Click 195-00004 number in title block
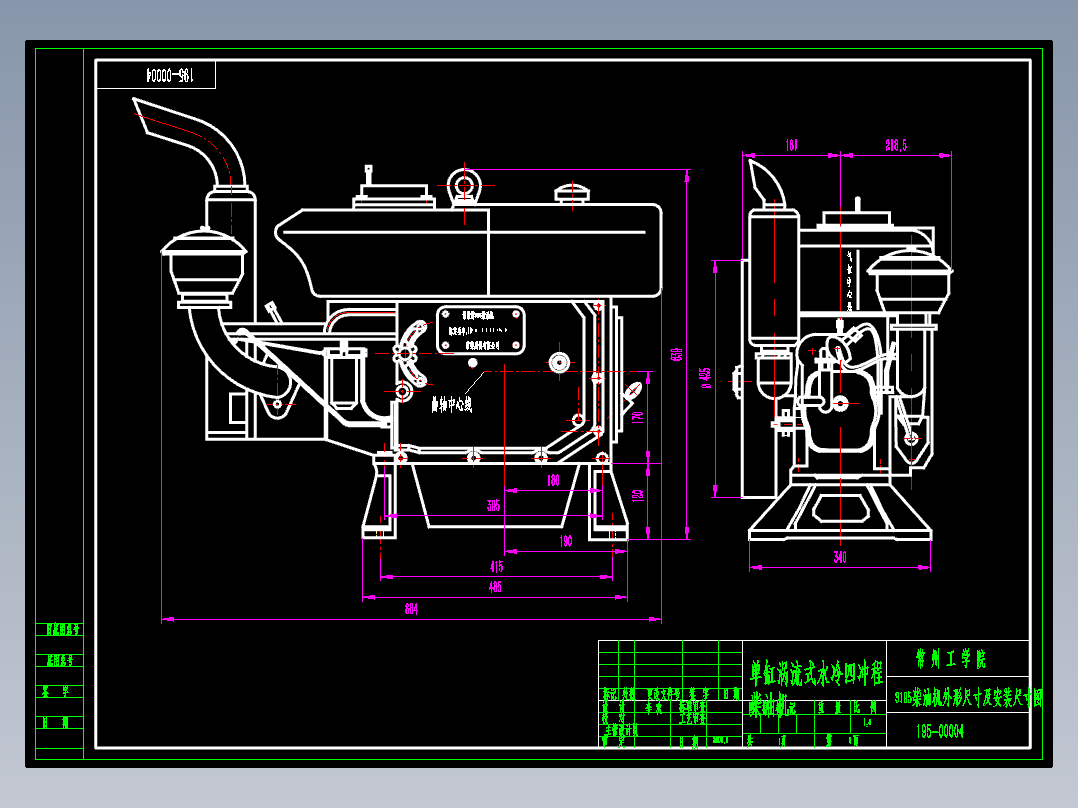 point(939,731)
